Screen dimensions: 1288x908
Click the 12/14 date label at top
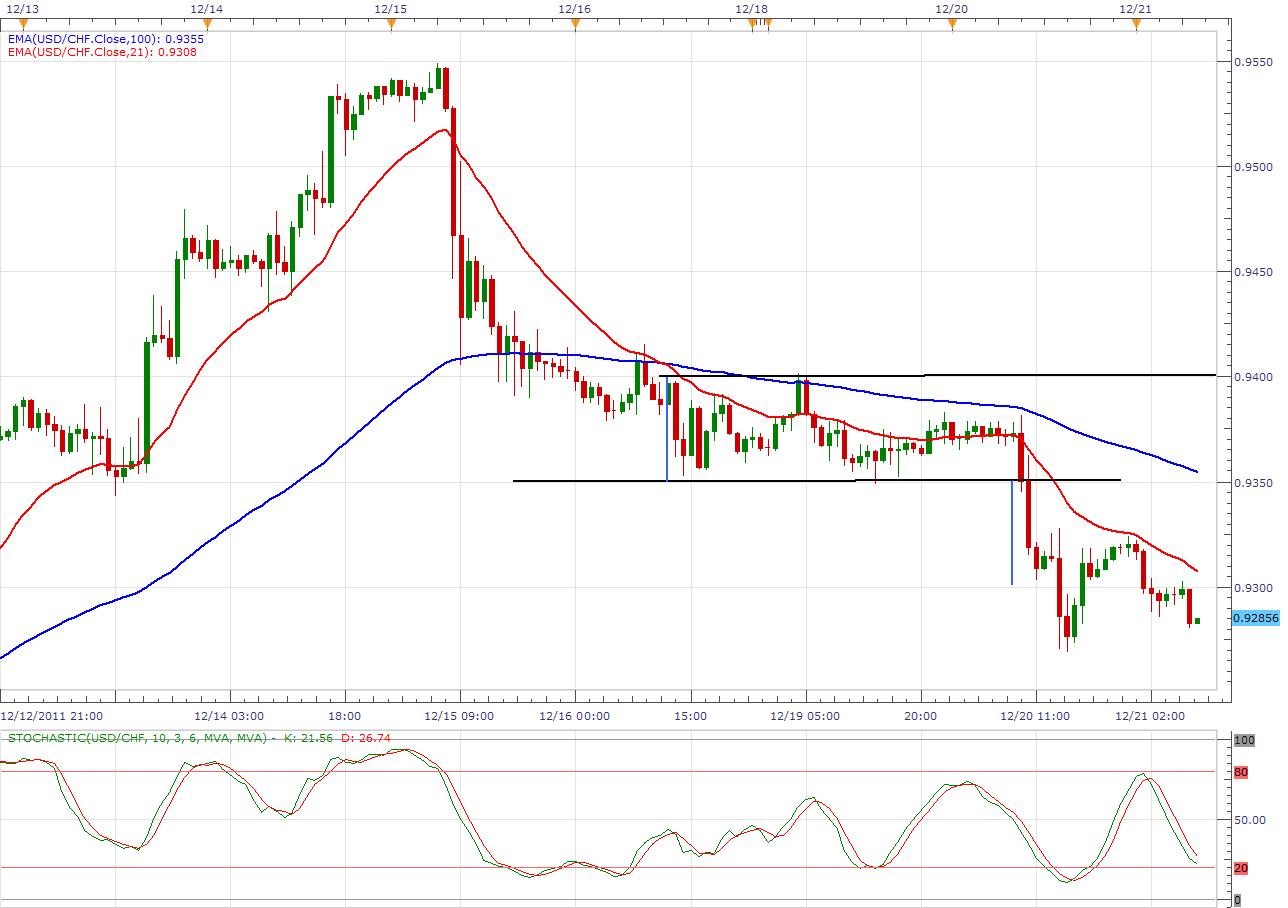coord(207,8)
